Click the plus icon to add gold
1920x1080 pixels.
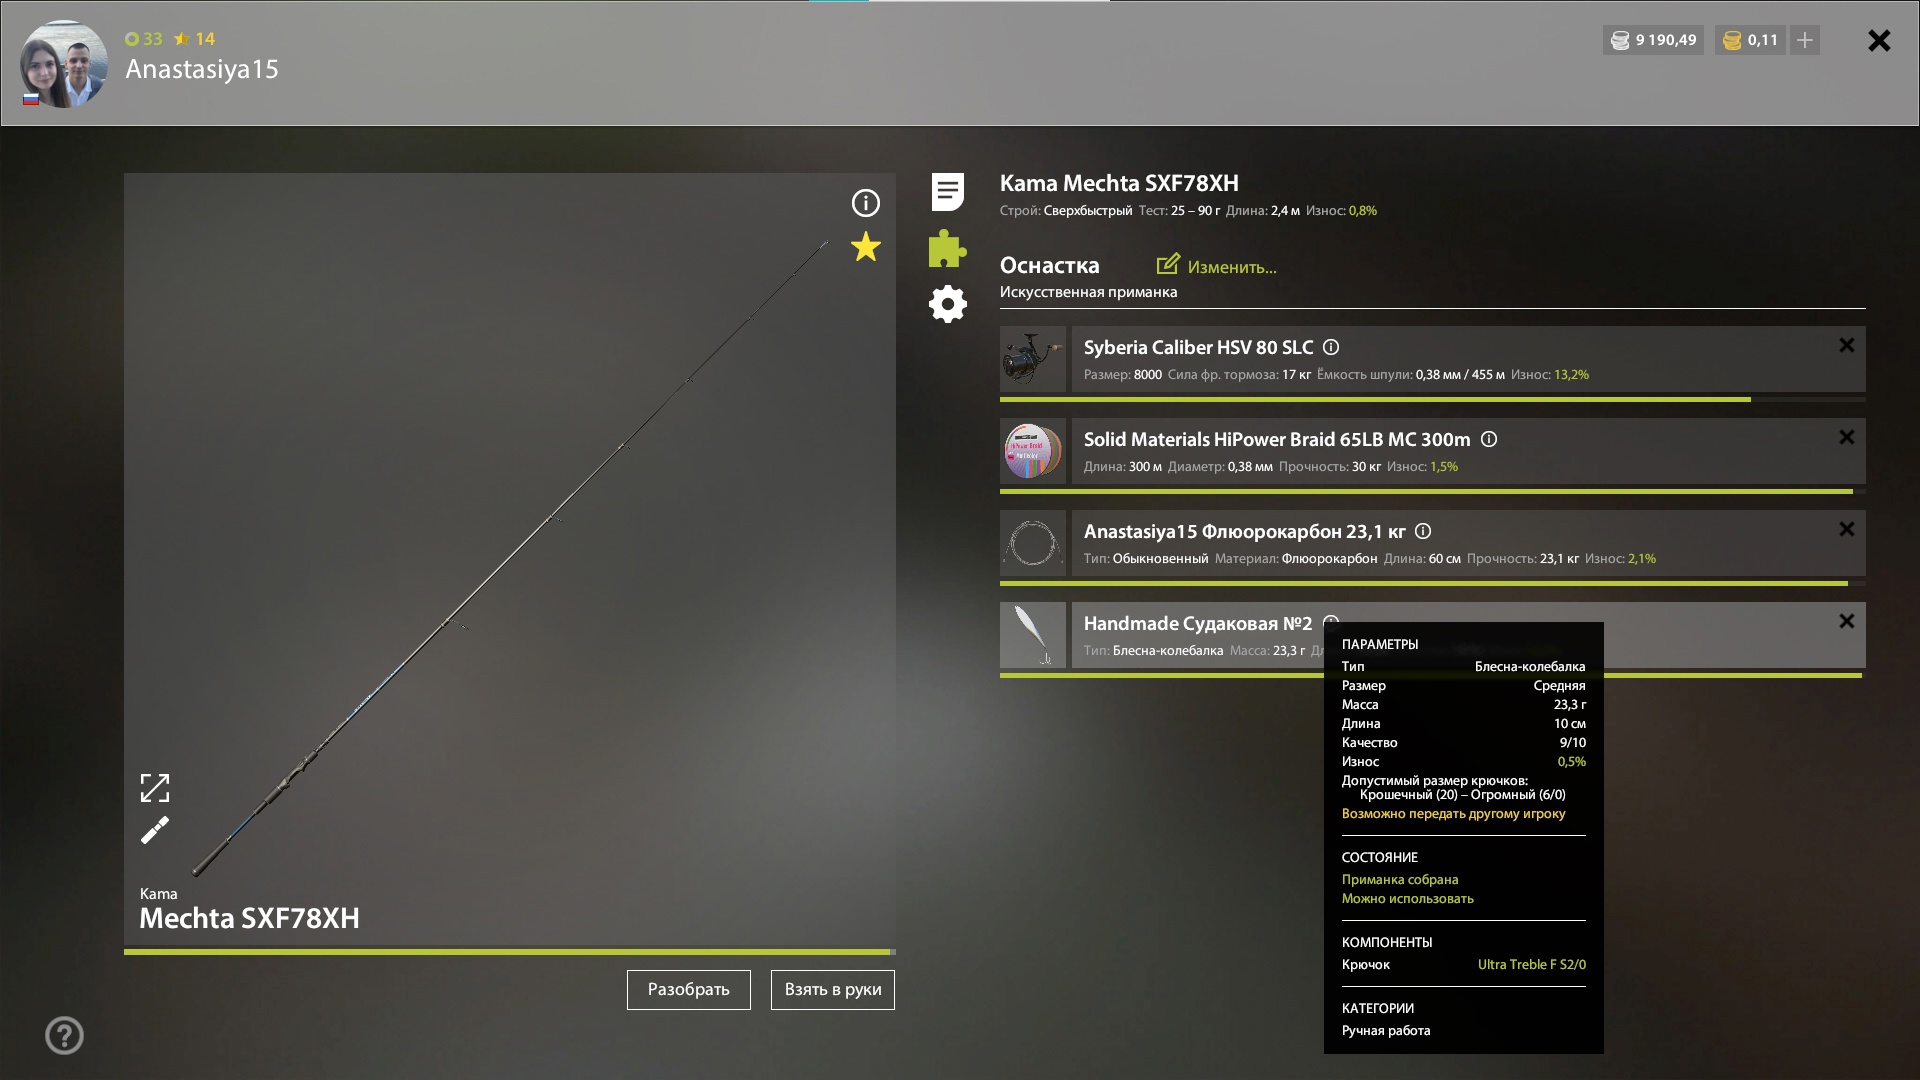coord(1805,40)
